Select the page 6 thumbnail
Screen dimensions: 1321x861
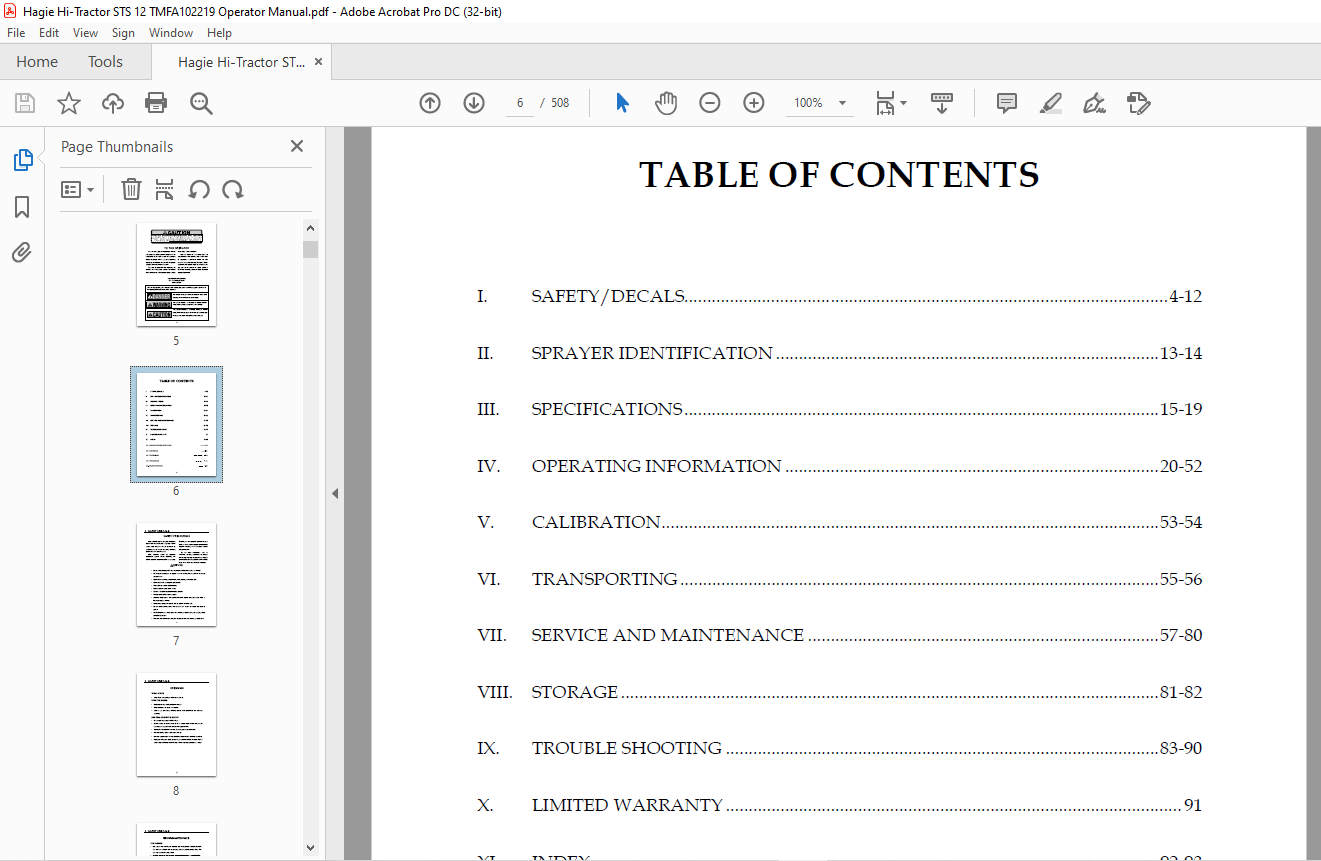[x=176, y=424]
